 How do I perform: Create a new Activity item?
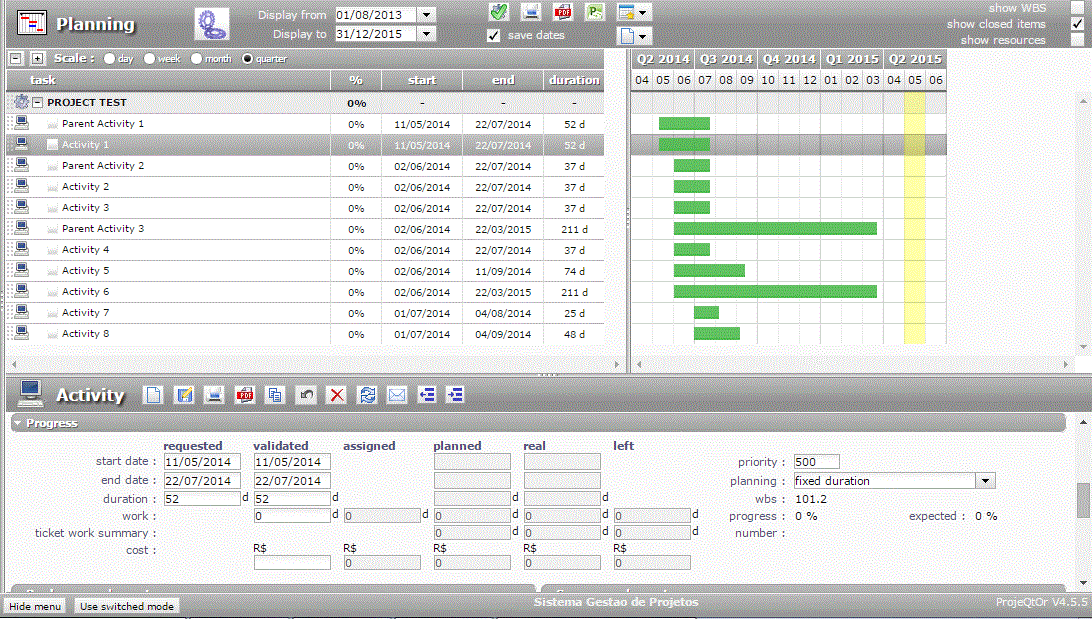153,395
